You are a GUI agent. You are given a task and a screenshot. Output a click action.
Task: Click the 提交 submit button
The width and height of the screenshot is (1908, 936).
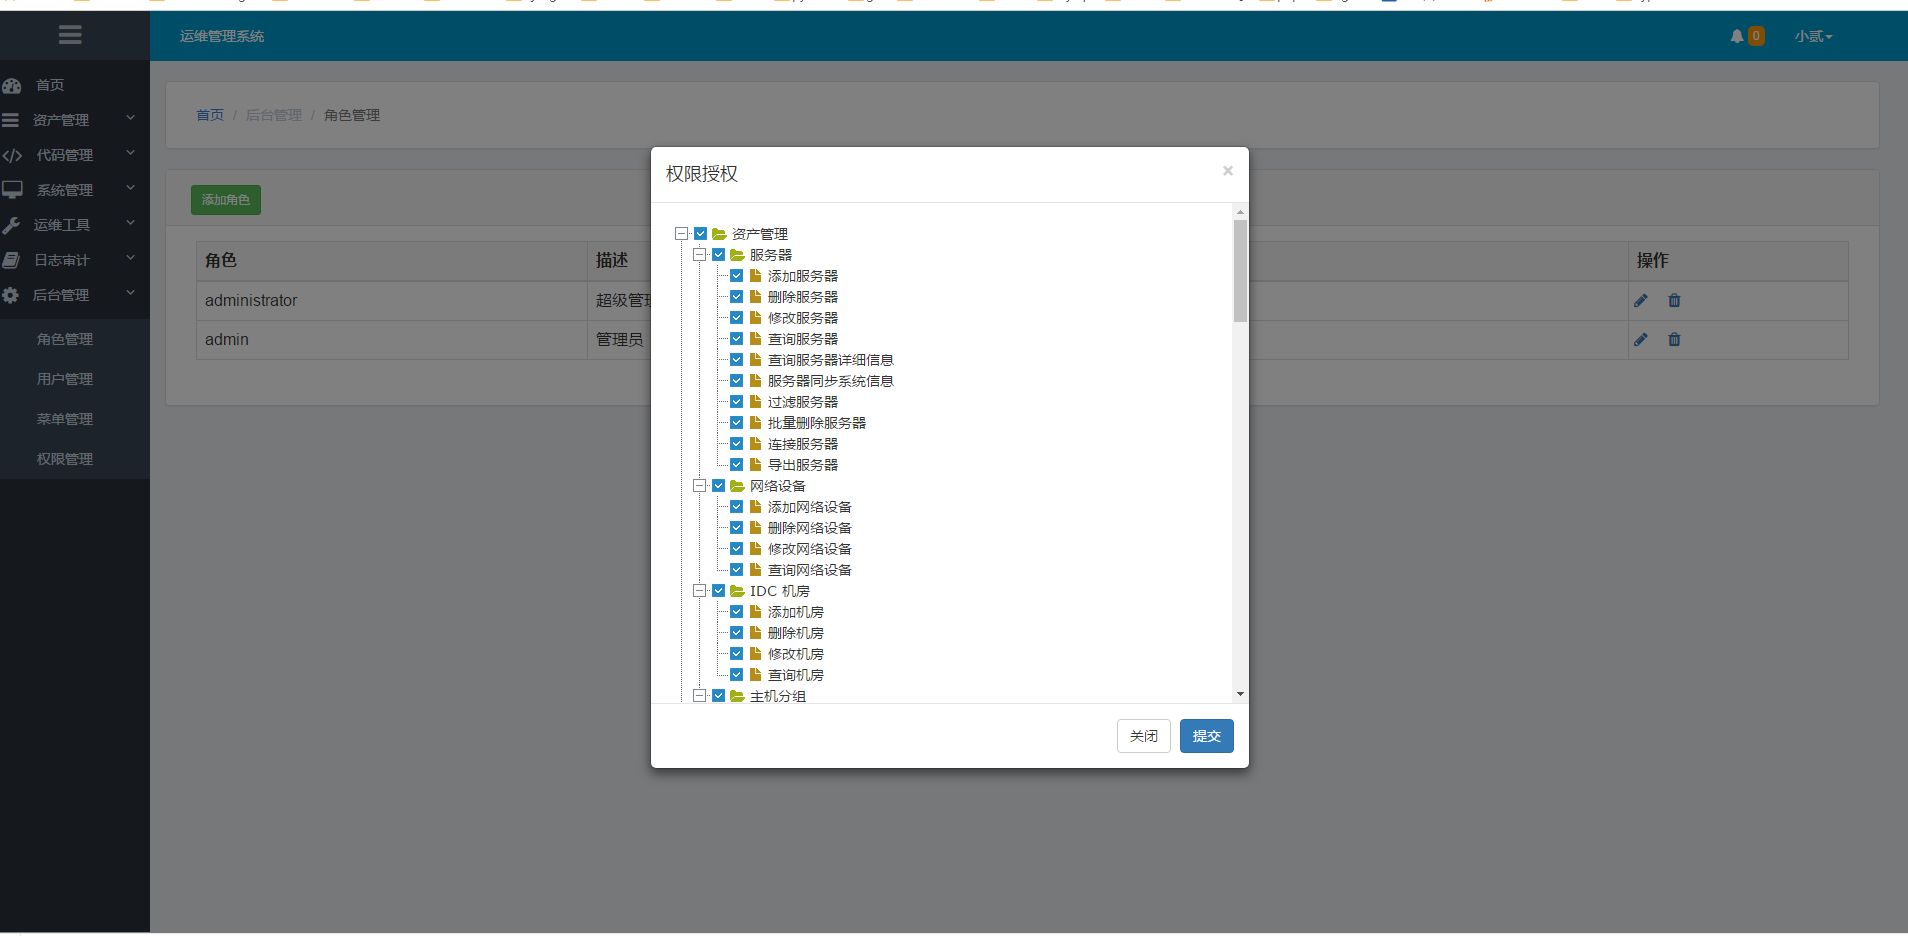[x=1206, y=736]
